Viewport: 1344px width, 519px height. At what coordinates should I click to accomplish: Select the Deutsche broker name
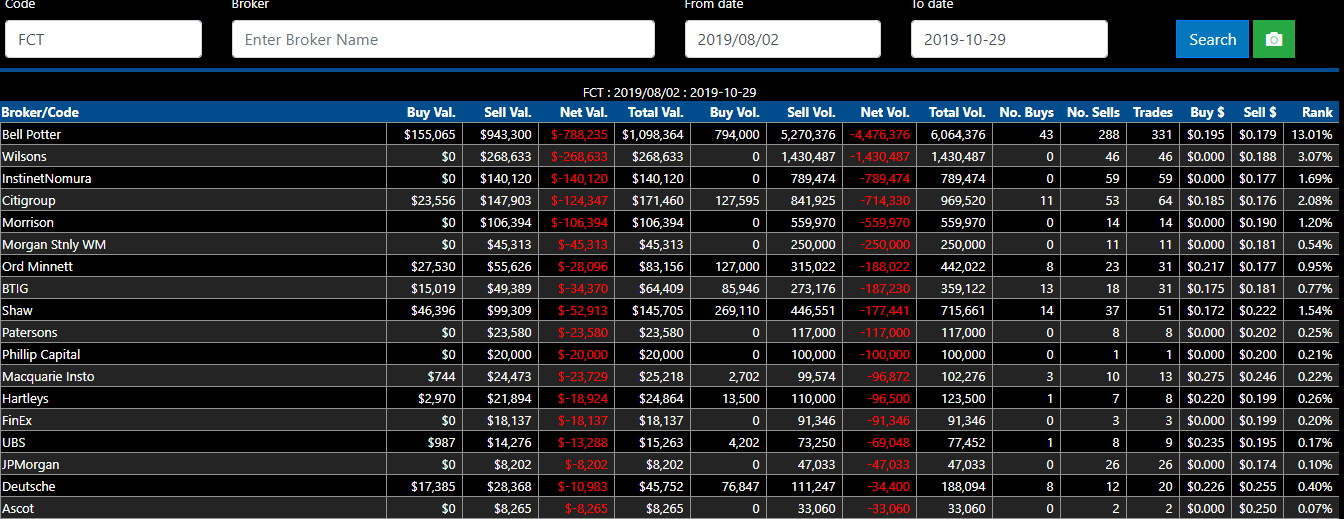pos(29,486)
